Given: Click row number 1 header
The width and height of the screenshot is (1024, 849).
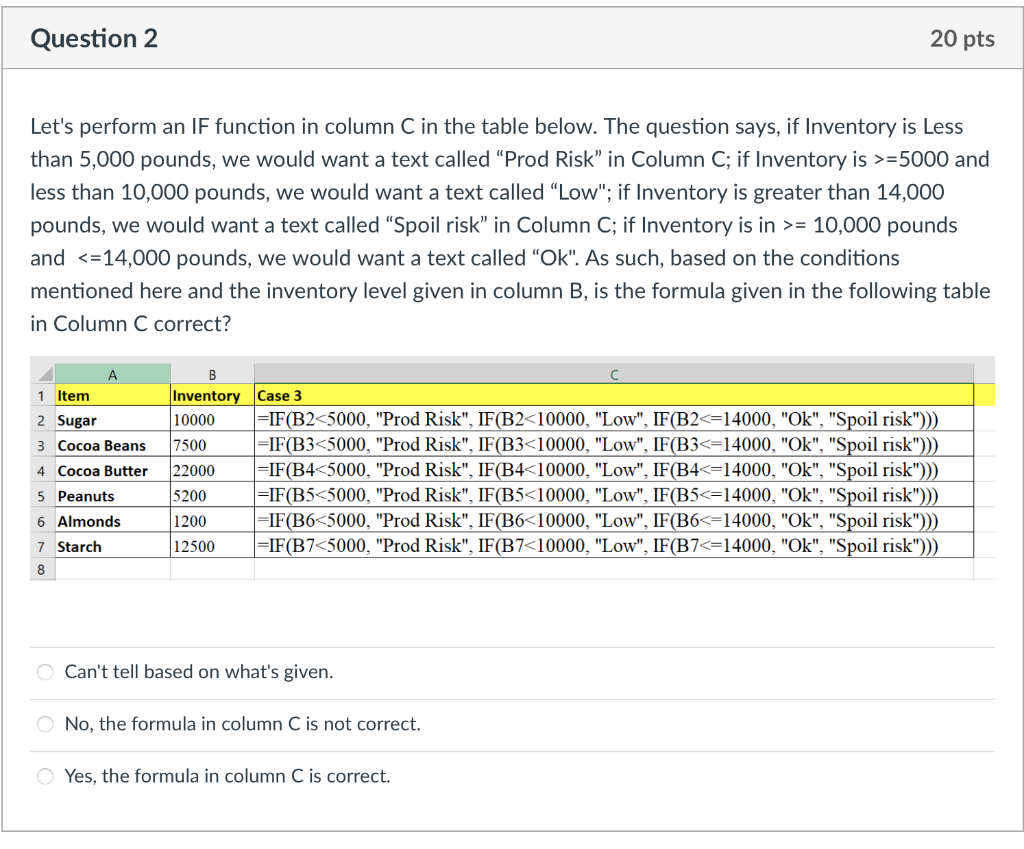Looking at the screenshot, I should (x=42, y=395).
